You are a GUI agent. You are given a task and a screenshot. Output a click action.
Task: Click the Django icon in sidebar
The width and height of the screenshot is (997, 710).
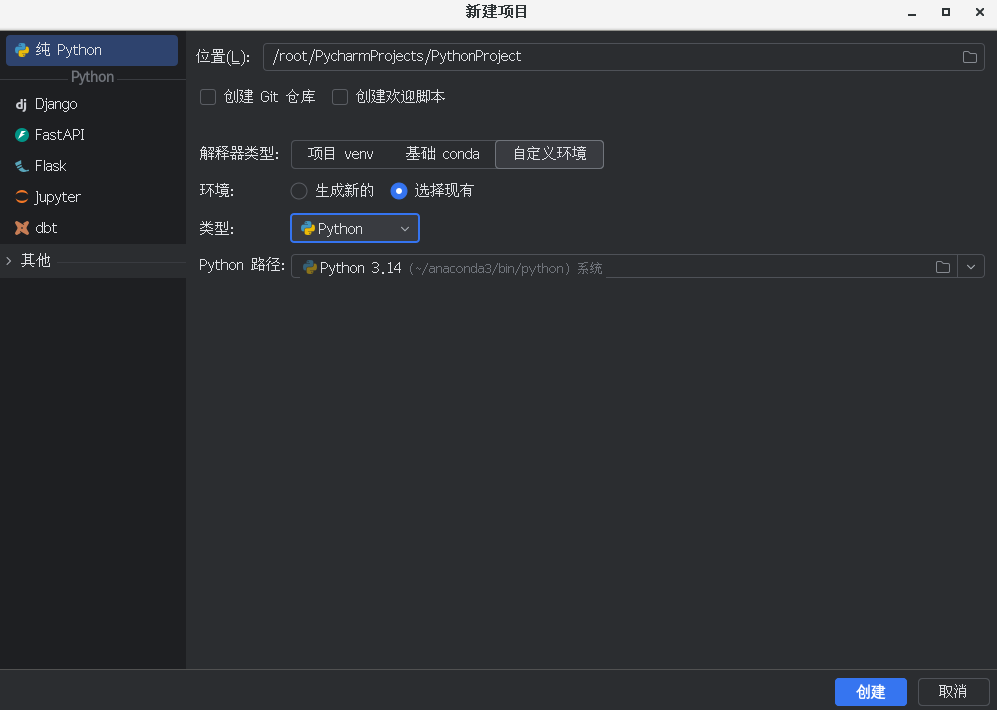tap(22, 104)
